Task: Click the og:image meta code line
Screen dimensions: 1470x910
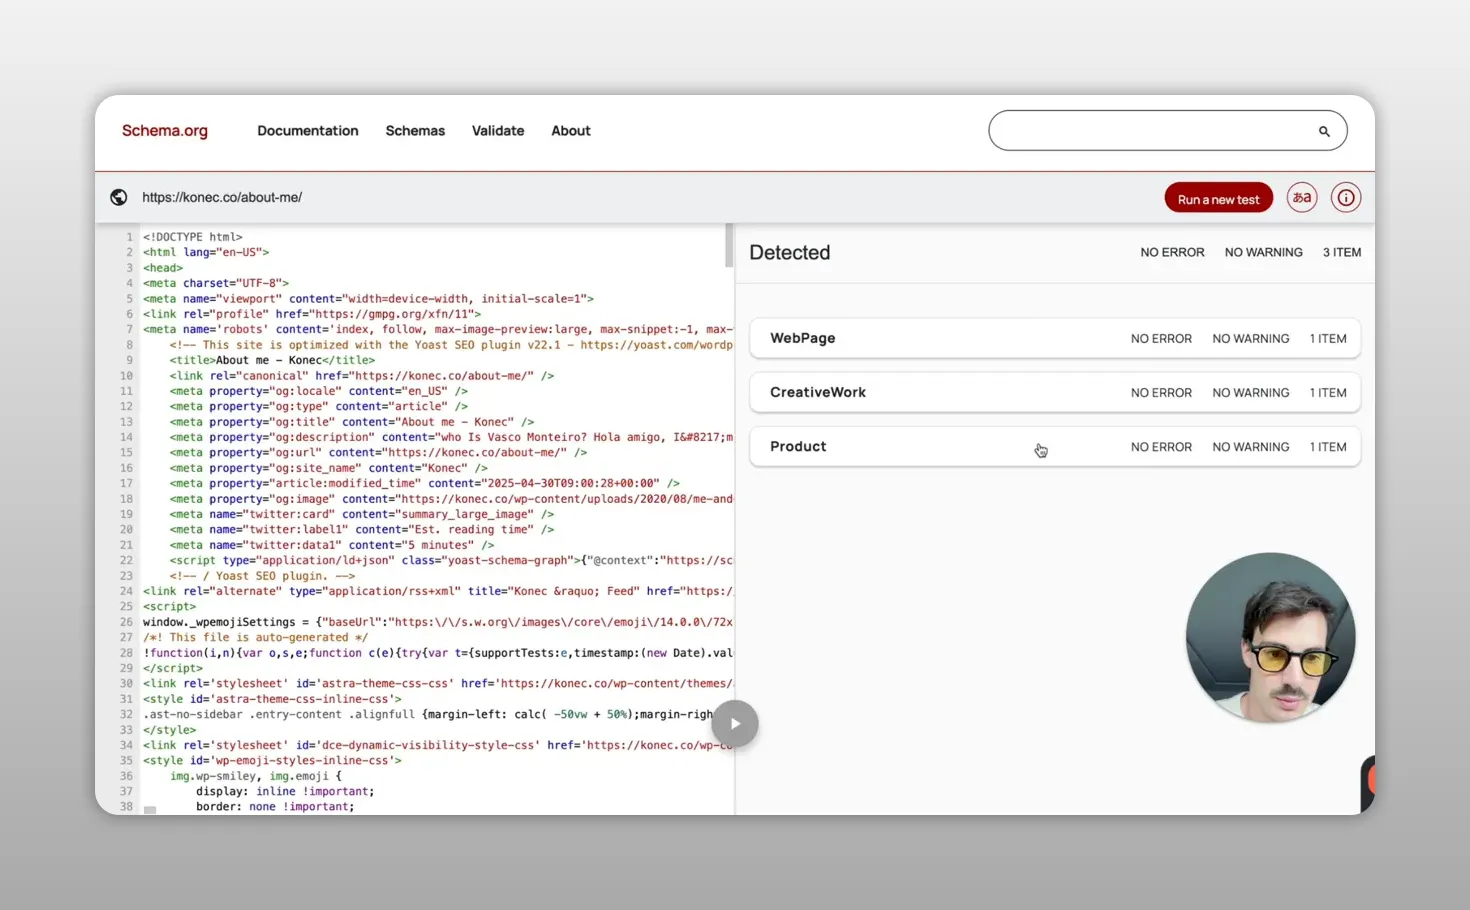Action: point(451,499)
